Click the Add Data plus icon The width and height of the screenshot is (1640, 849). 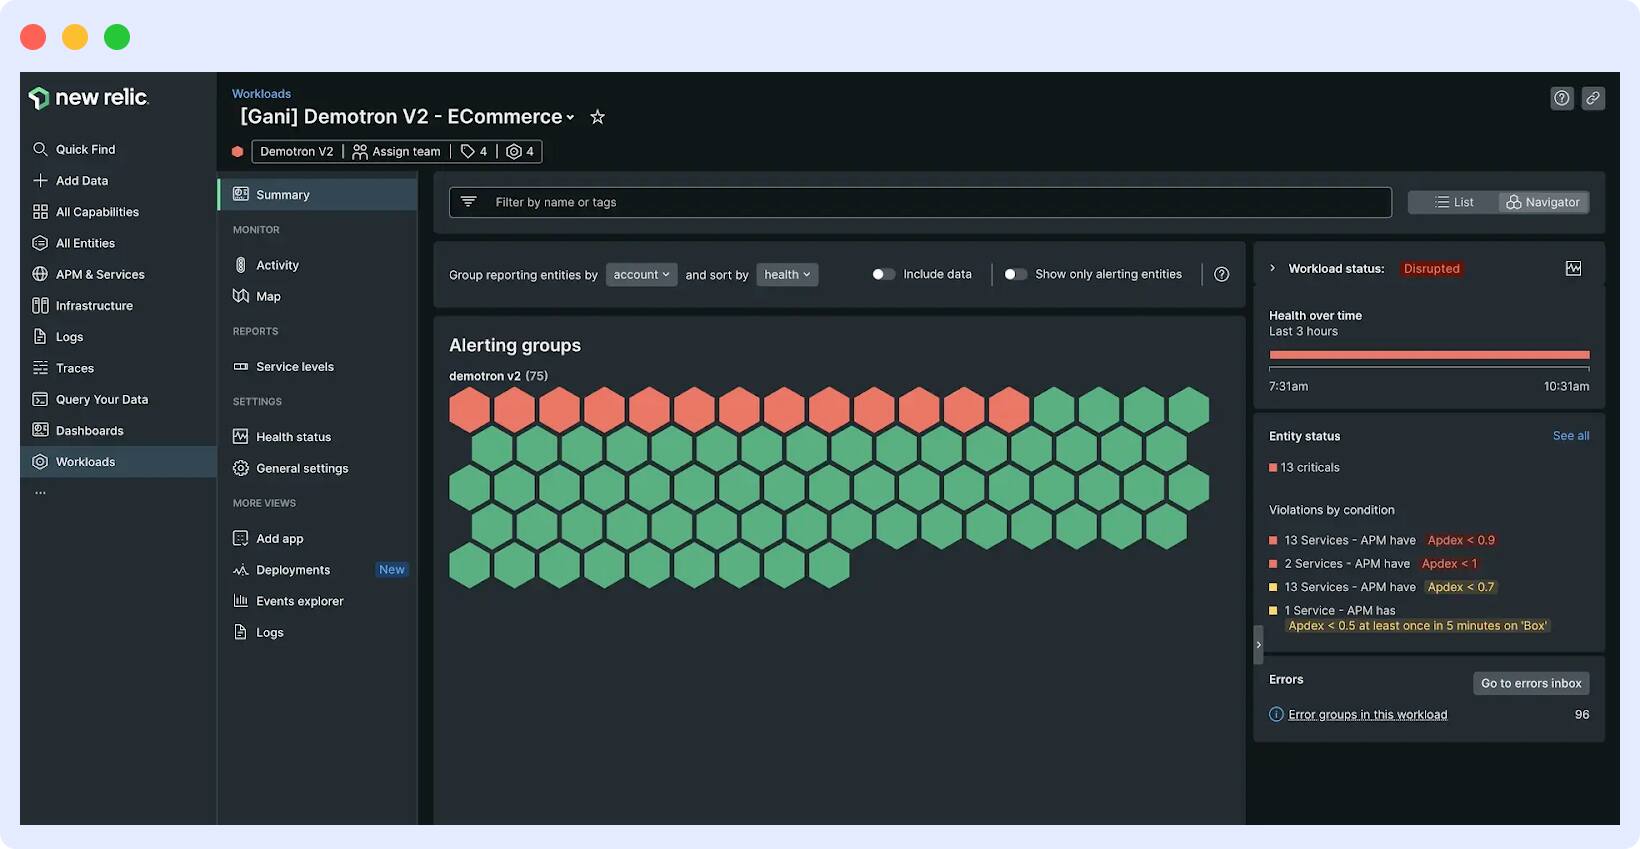point(40,180)
